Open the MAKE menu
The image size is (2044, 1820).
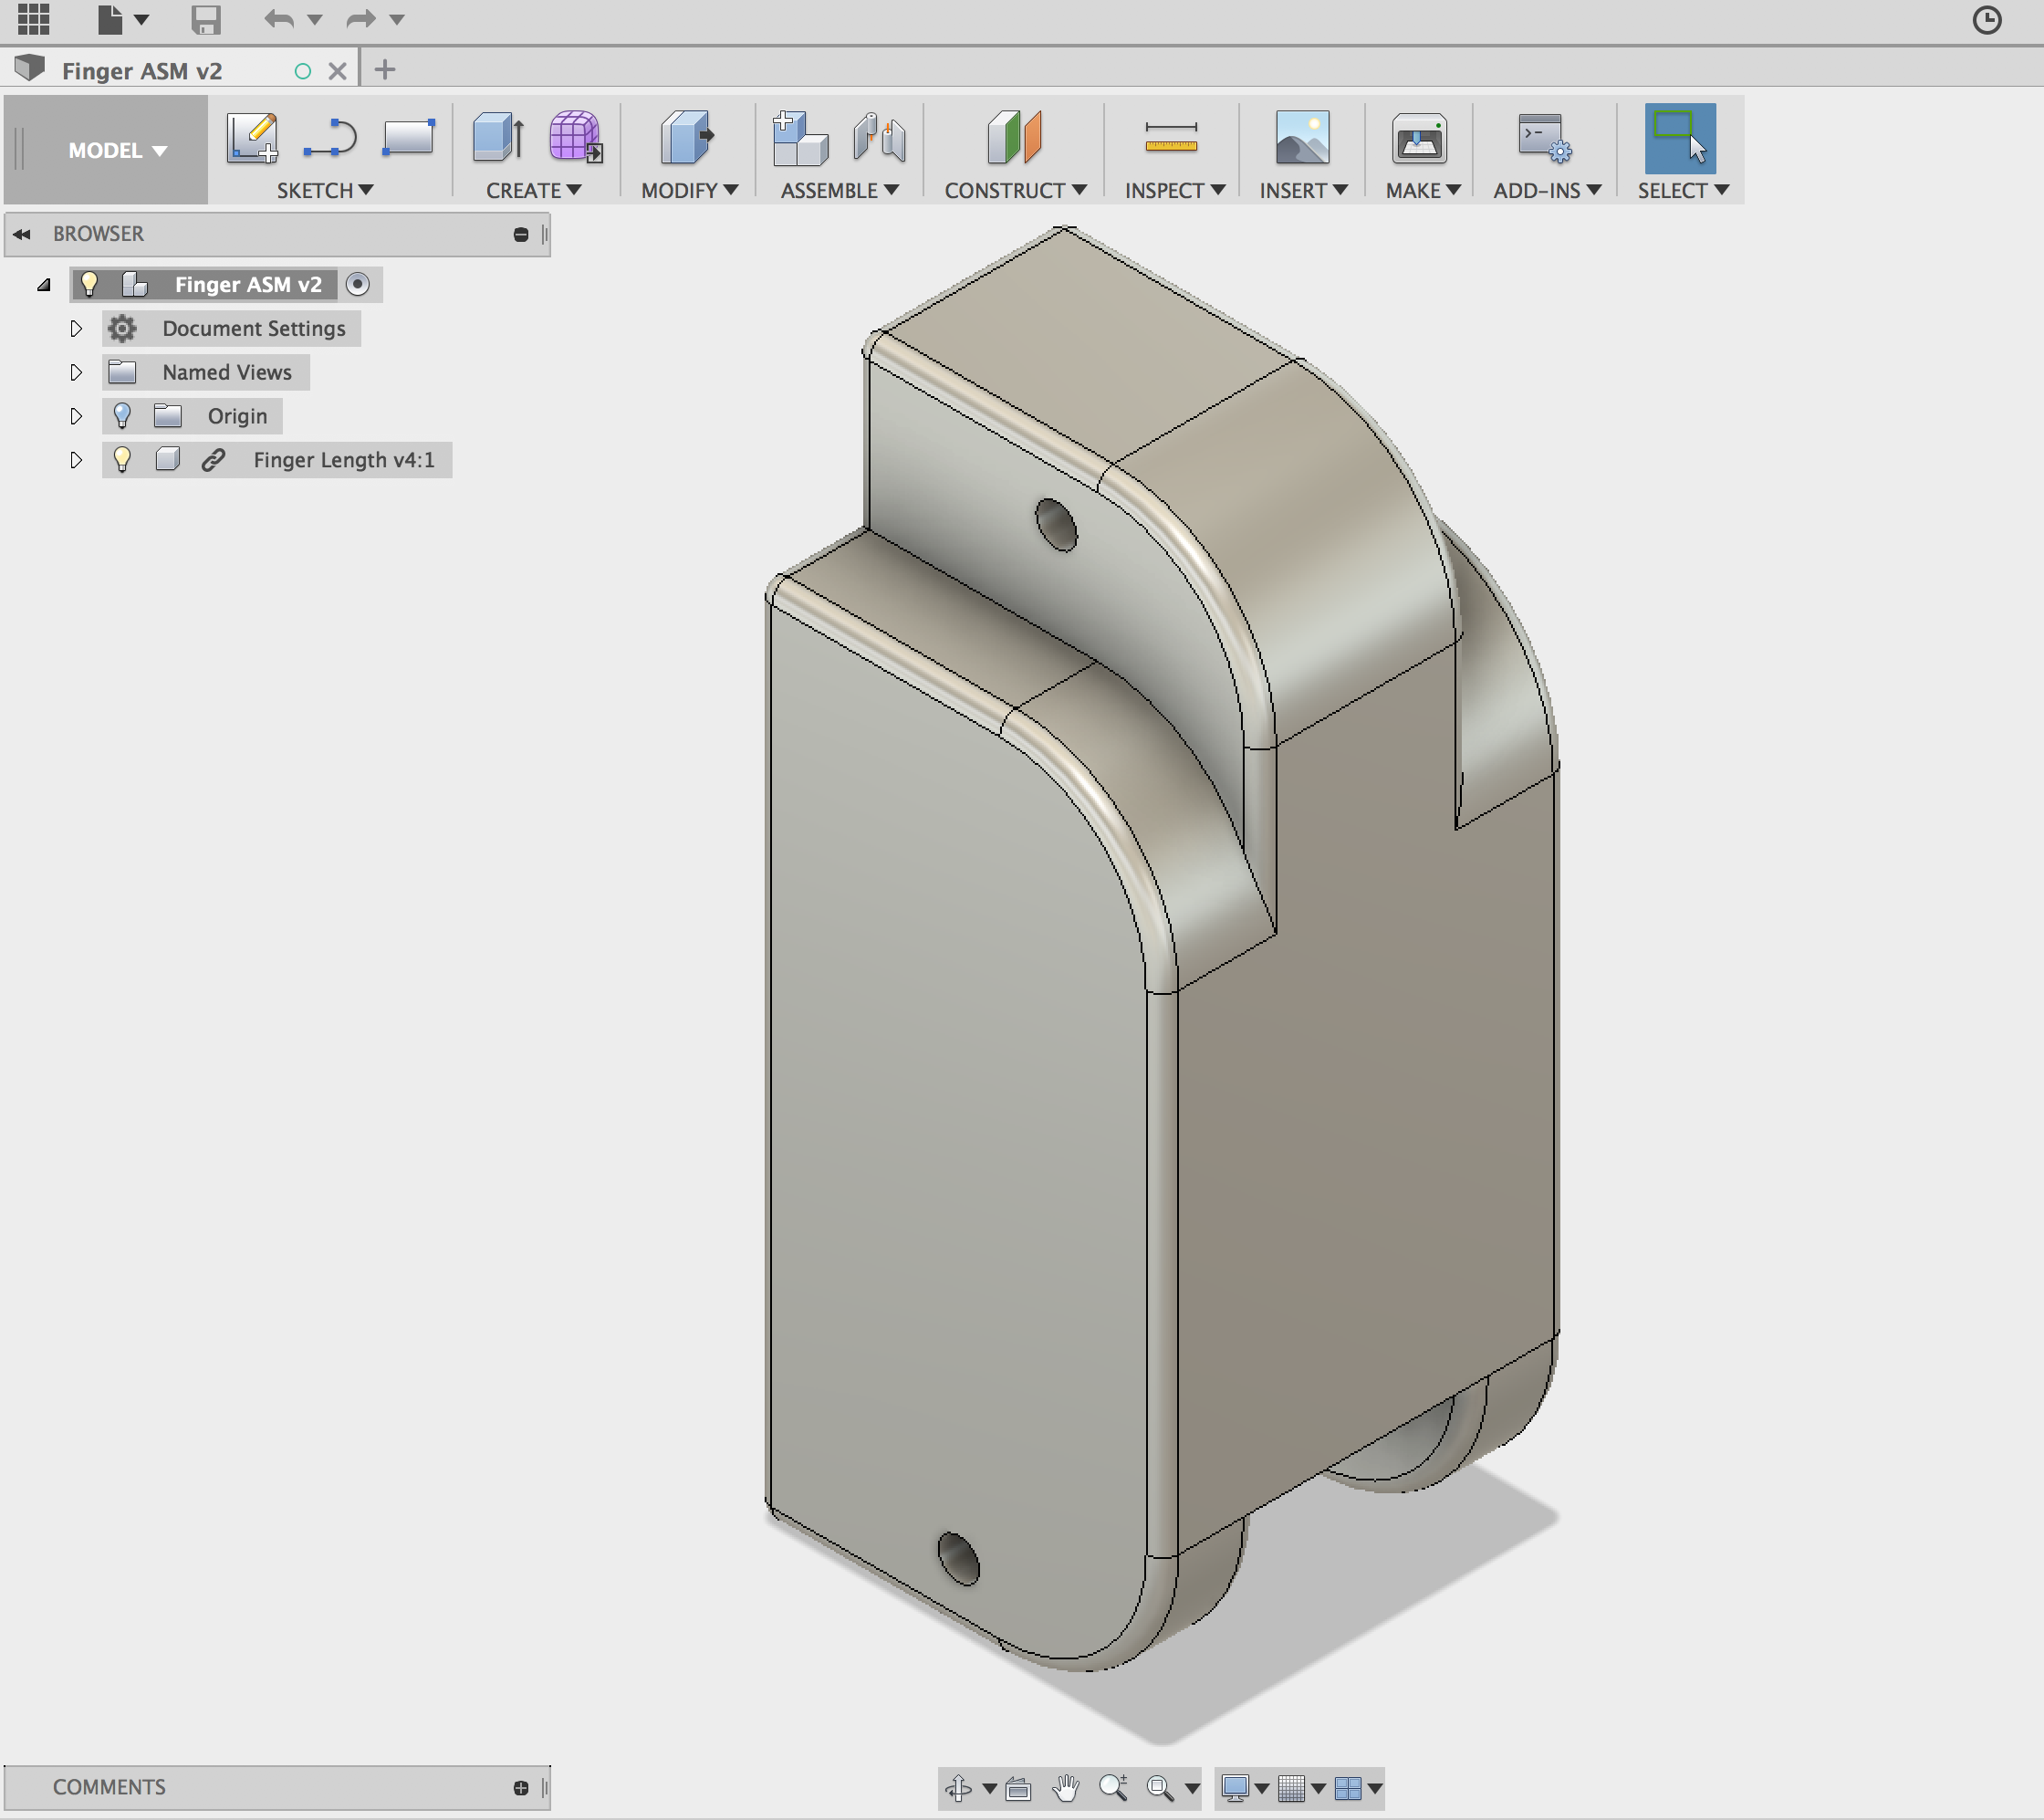tap(1423, 190)
